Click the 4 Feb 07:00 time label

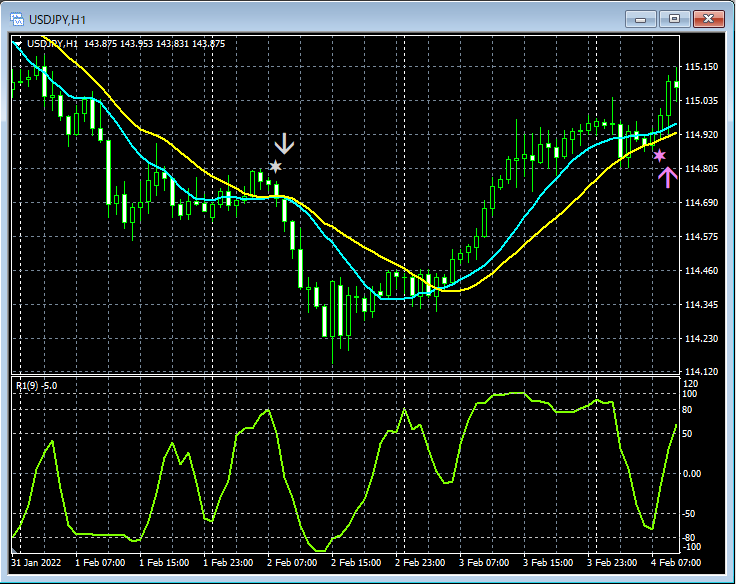[675, 563]
